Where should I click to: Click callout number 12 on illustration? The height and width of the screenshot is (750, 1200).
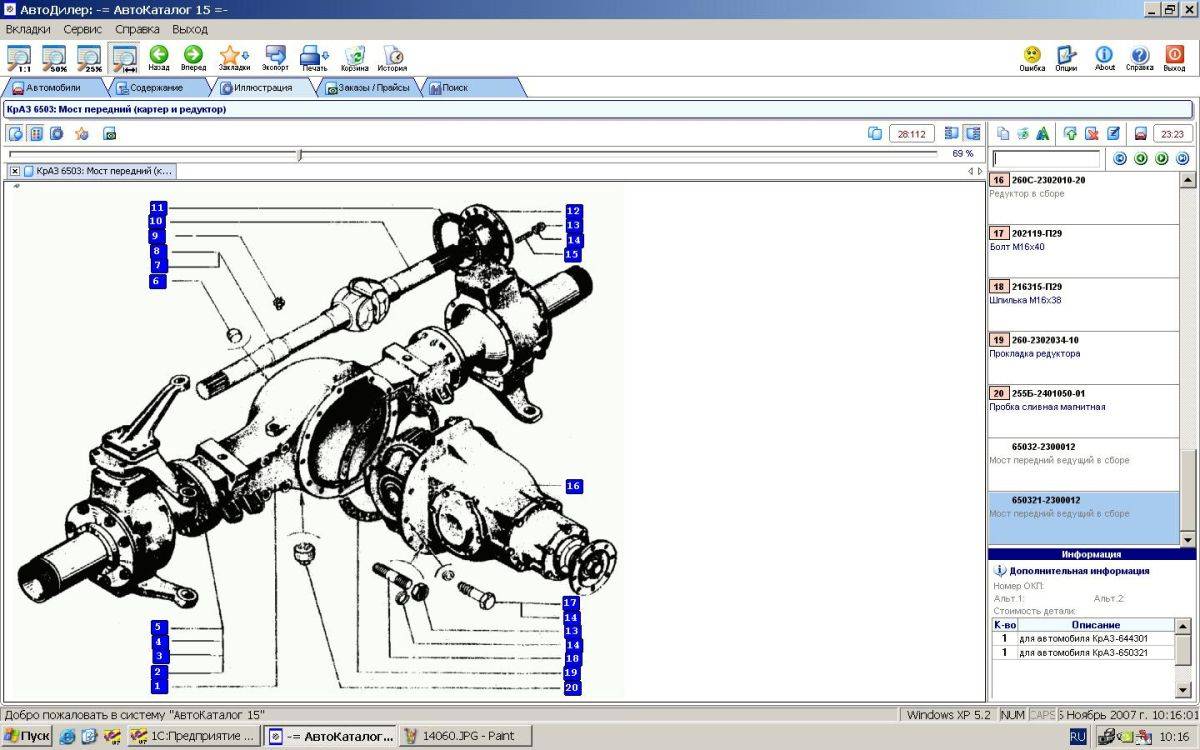pyautogui.click(x=573, y=211)
